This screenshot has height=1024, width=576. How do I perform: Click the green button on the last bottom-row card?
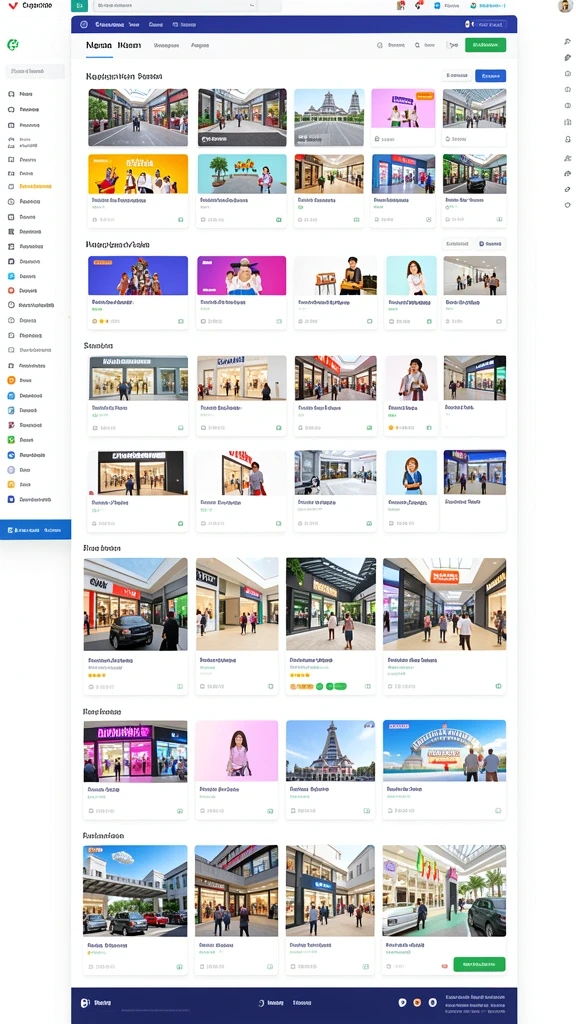point(479,964)
